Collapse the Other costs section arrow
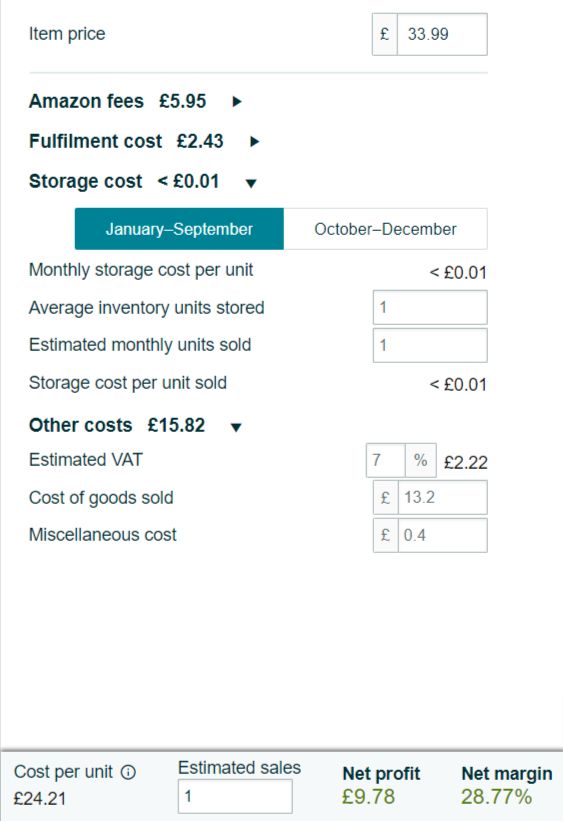 [236, 427]
